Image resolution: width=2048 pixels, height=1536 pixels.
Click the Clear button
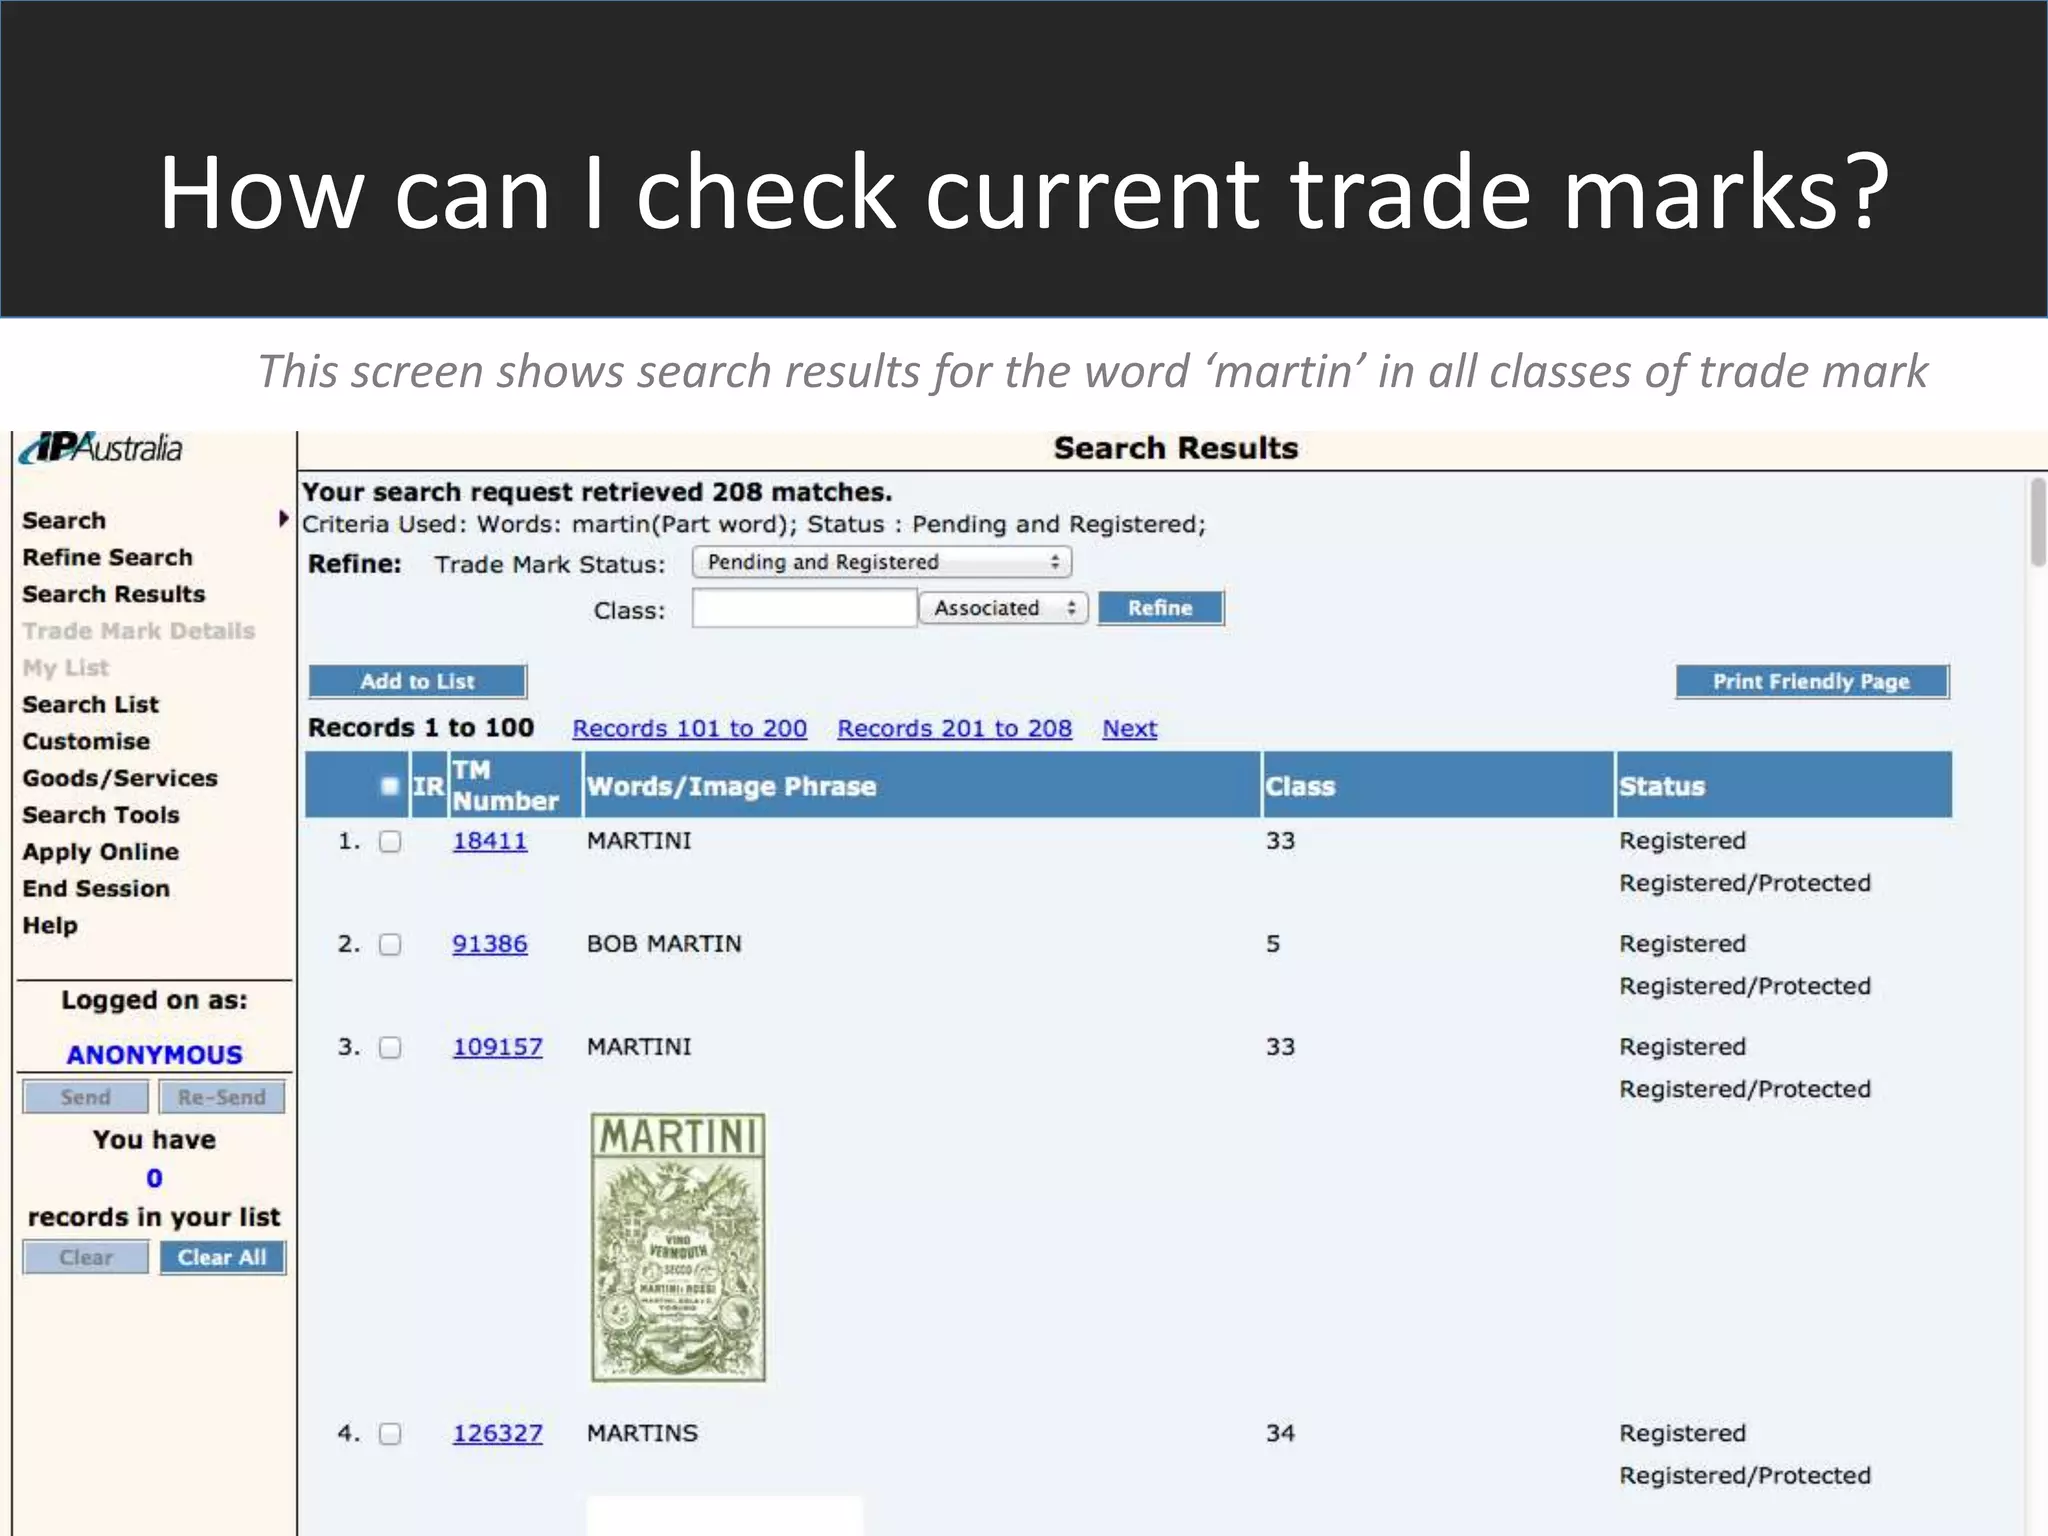click(x=86, y=1257)
